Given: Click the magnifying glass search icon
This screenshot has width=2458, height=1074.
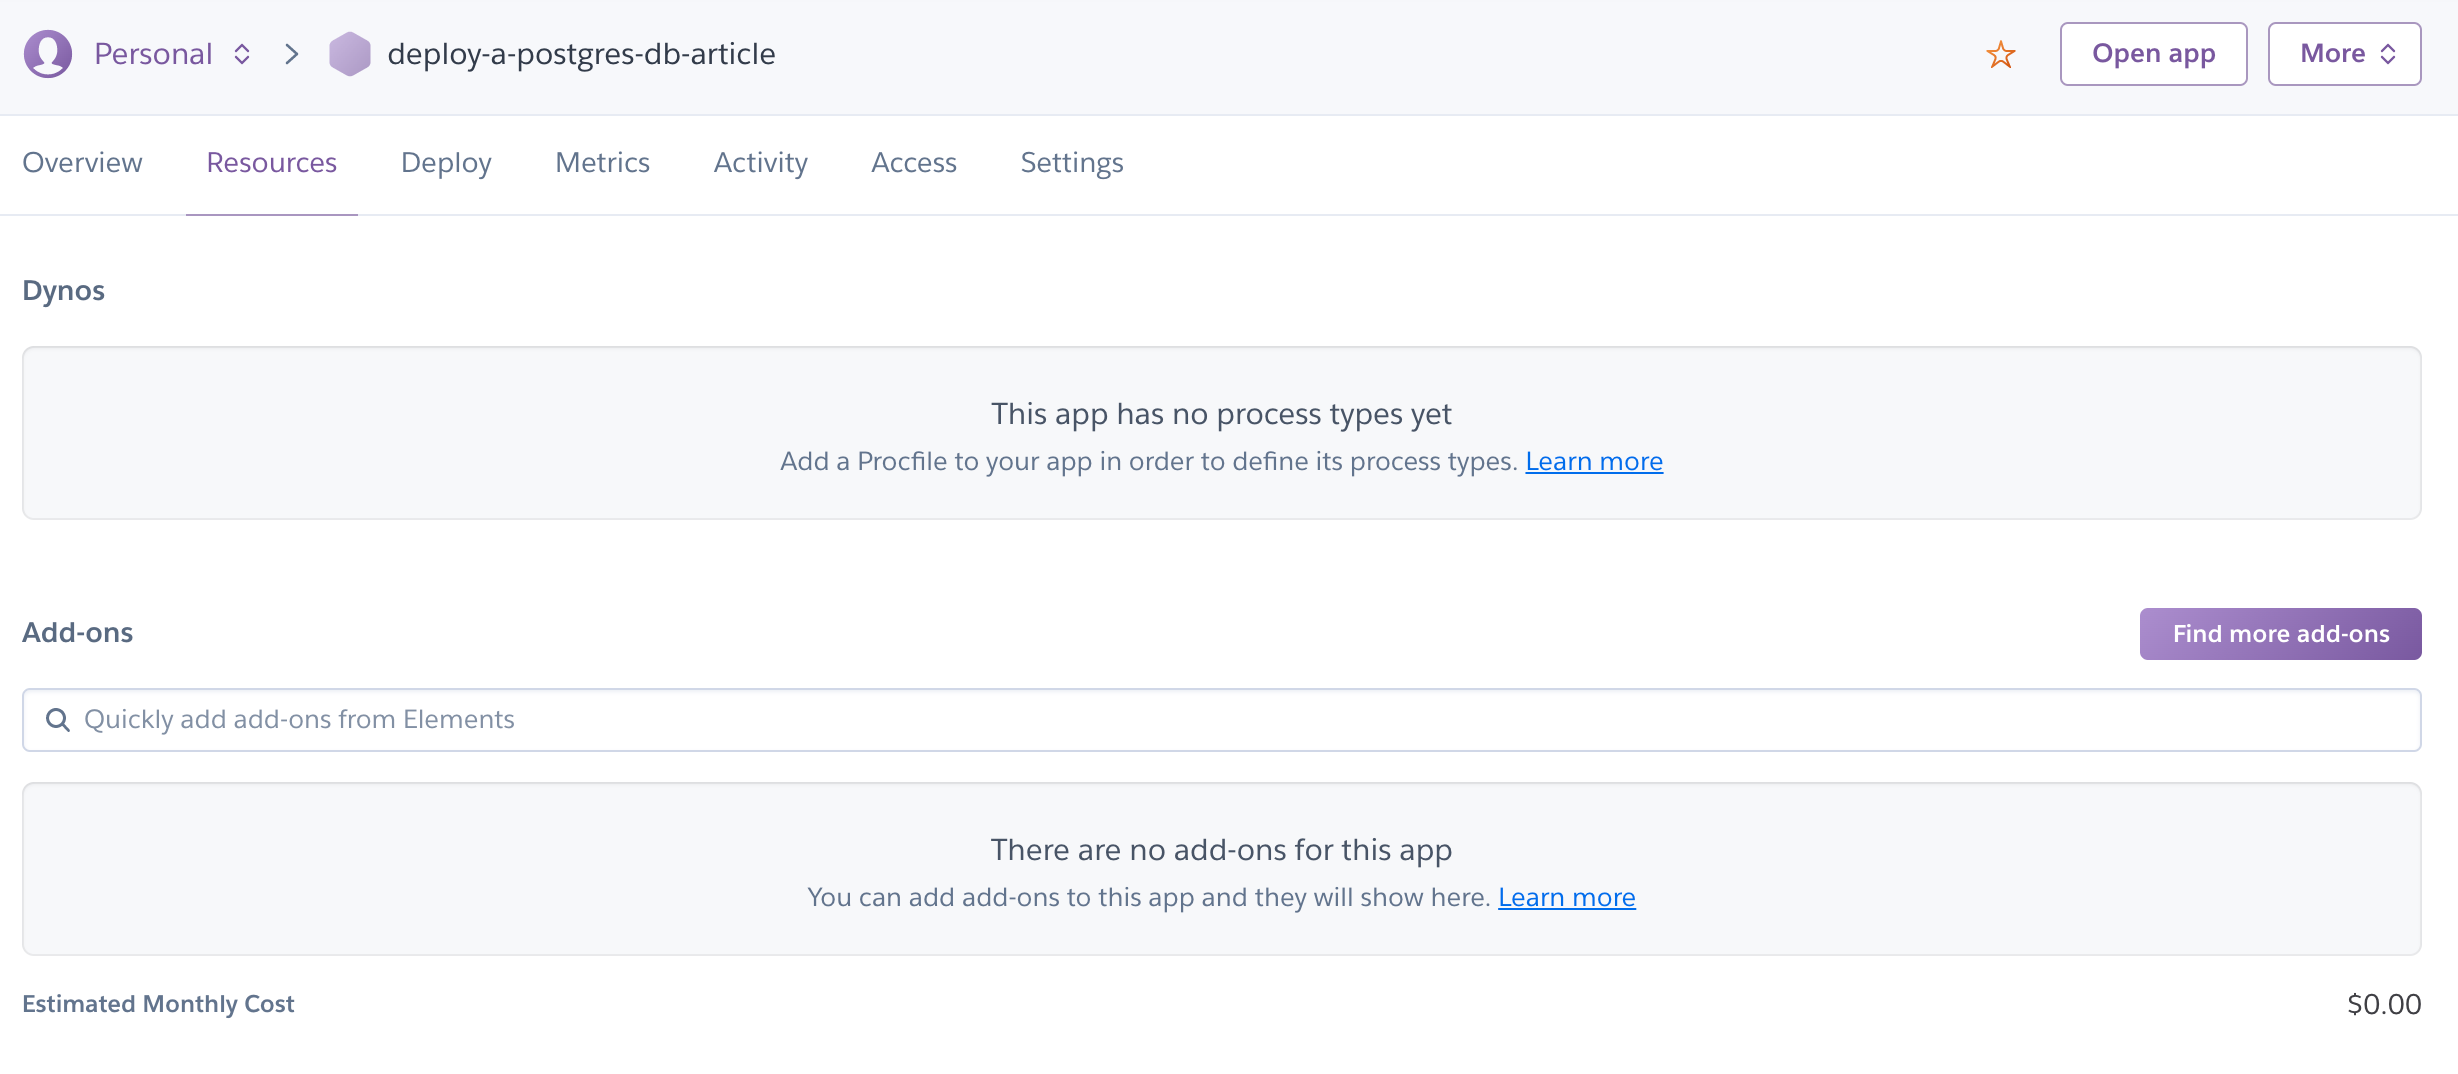Looking at the screenshot, I should [57, 719].
